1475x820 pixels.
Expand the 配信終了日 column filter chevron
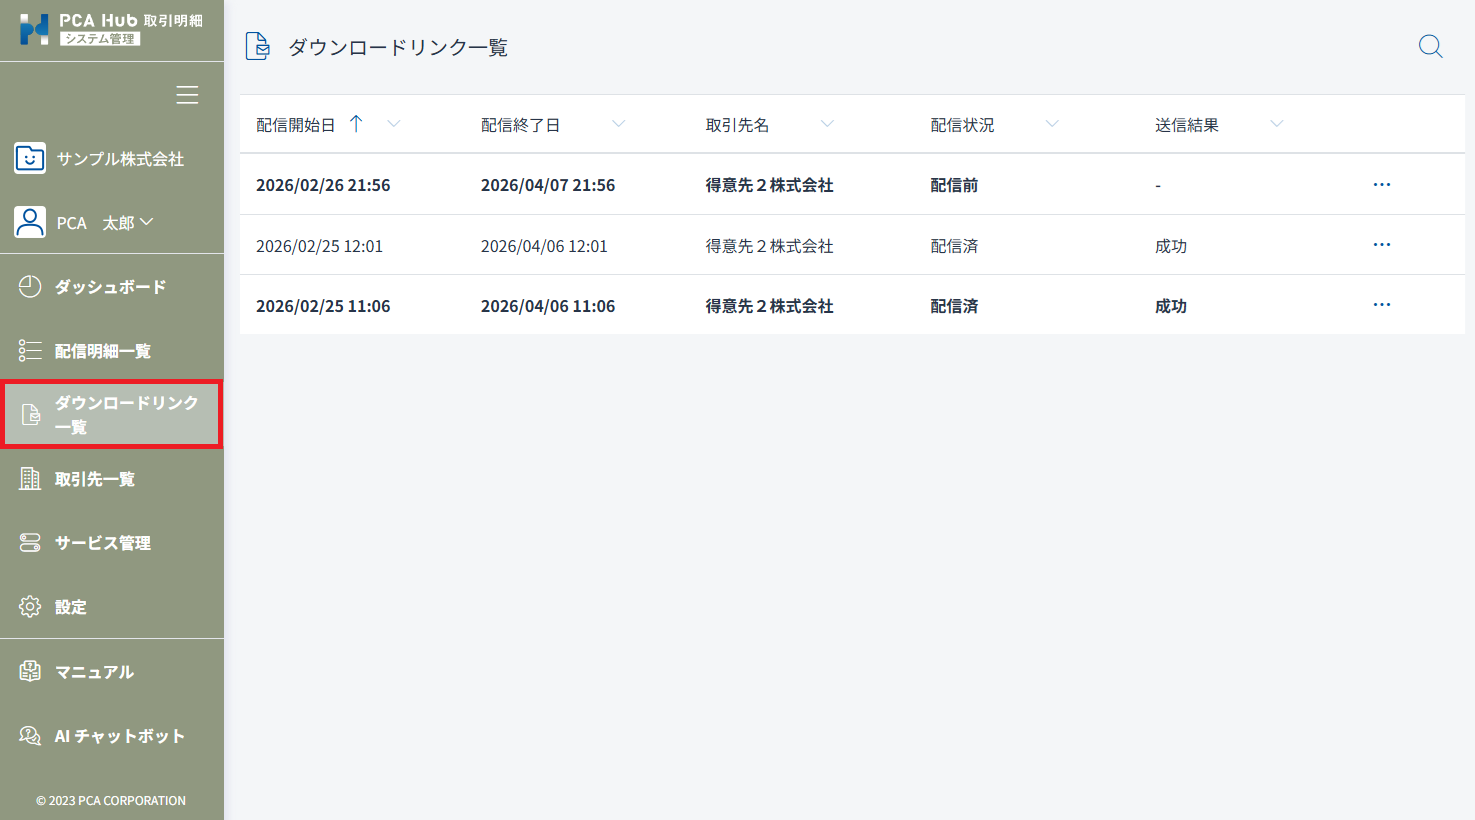618,124
